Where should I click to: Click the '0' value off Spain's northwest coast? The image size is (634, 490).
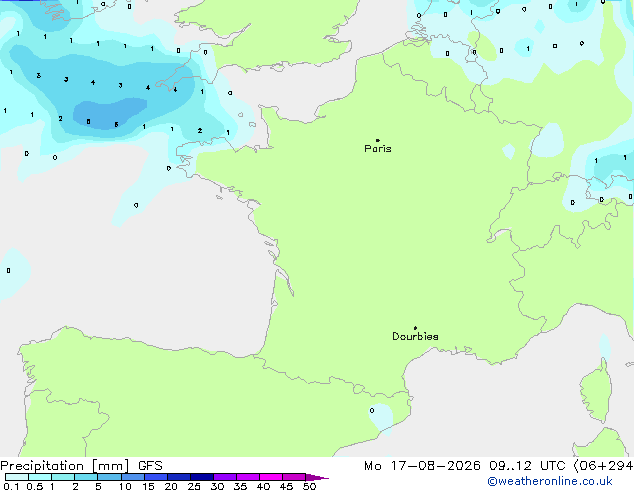[8, 270]
